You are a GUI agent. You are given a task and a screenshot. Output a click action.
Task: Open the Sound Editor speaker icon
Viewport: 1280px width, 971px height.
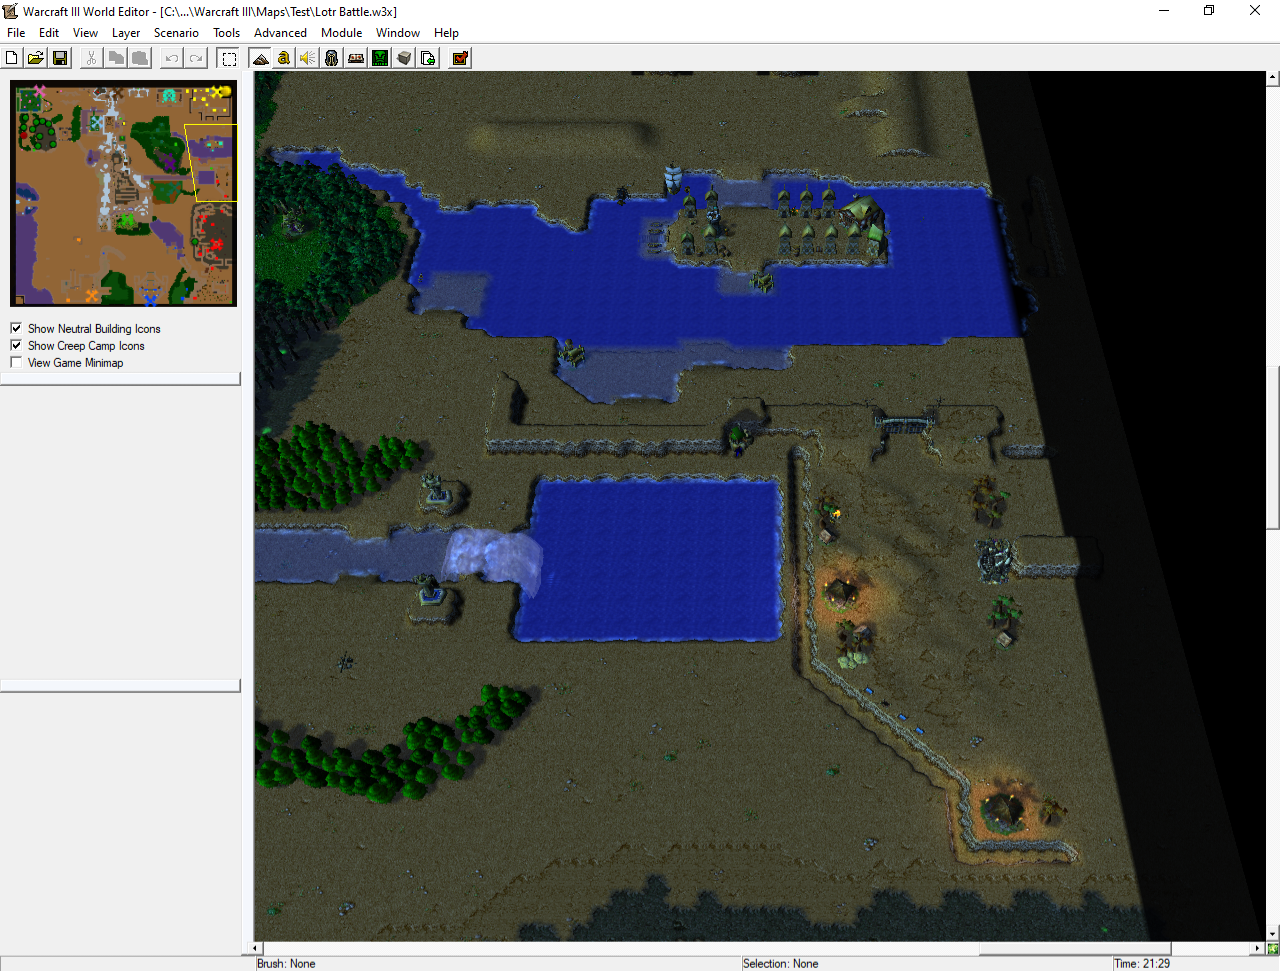[308, 58]
